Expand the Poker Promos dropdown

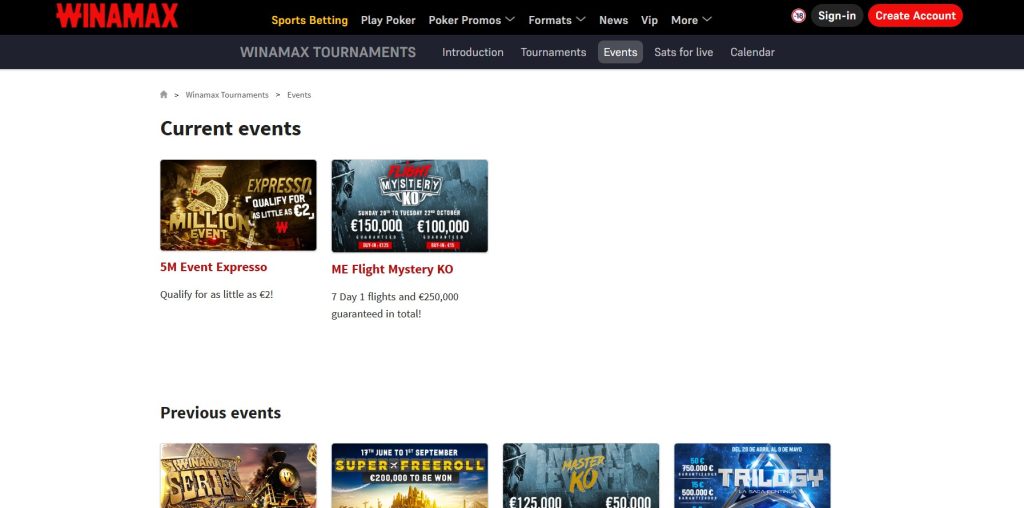coord(471,20)
